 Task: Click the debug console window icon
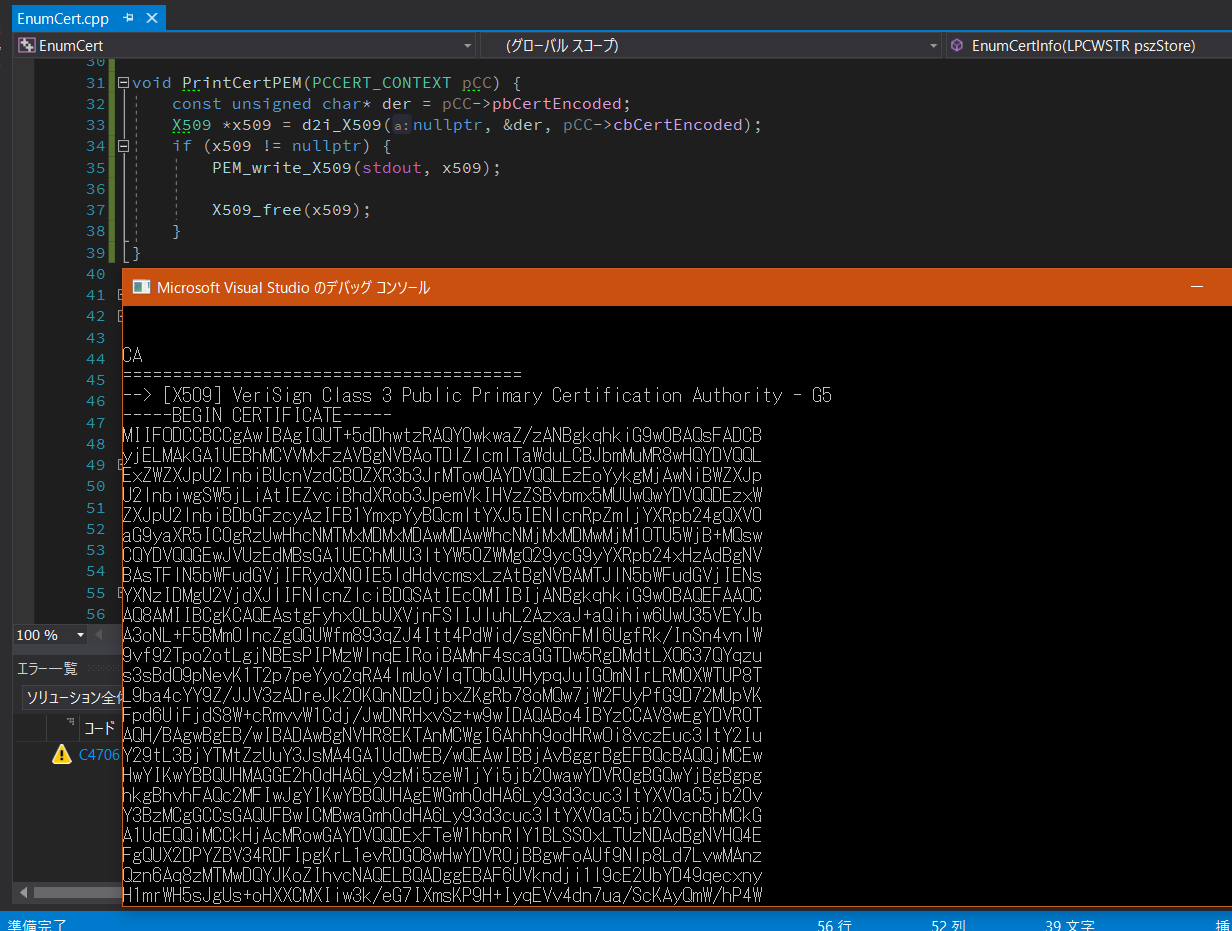[x=141, y=288]
